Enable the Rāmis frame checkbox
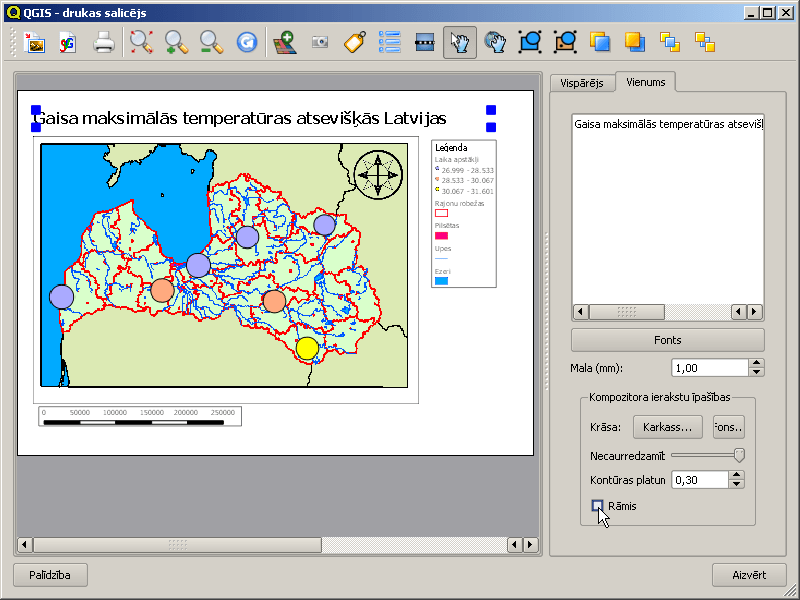 click(597, 506)
